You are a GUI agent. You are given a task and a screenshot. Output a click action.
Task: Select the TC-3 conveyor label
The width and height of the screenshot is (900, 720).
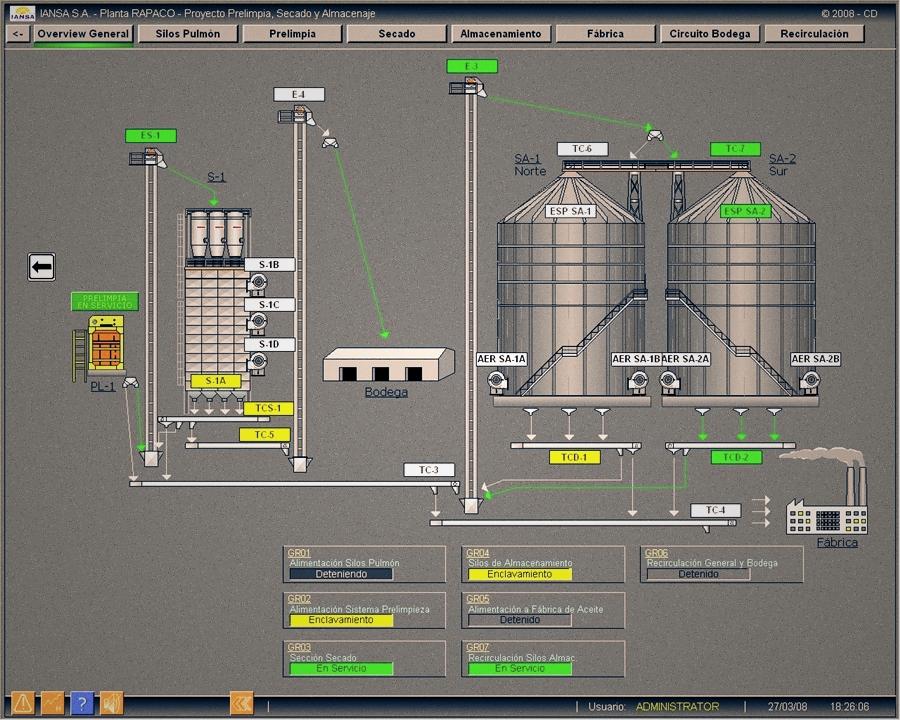[429, 469]
